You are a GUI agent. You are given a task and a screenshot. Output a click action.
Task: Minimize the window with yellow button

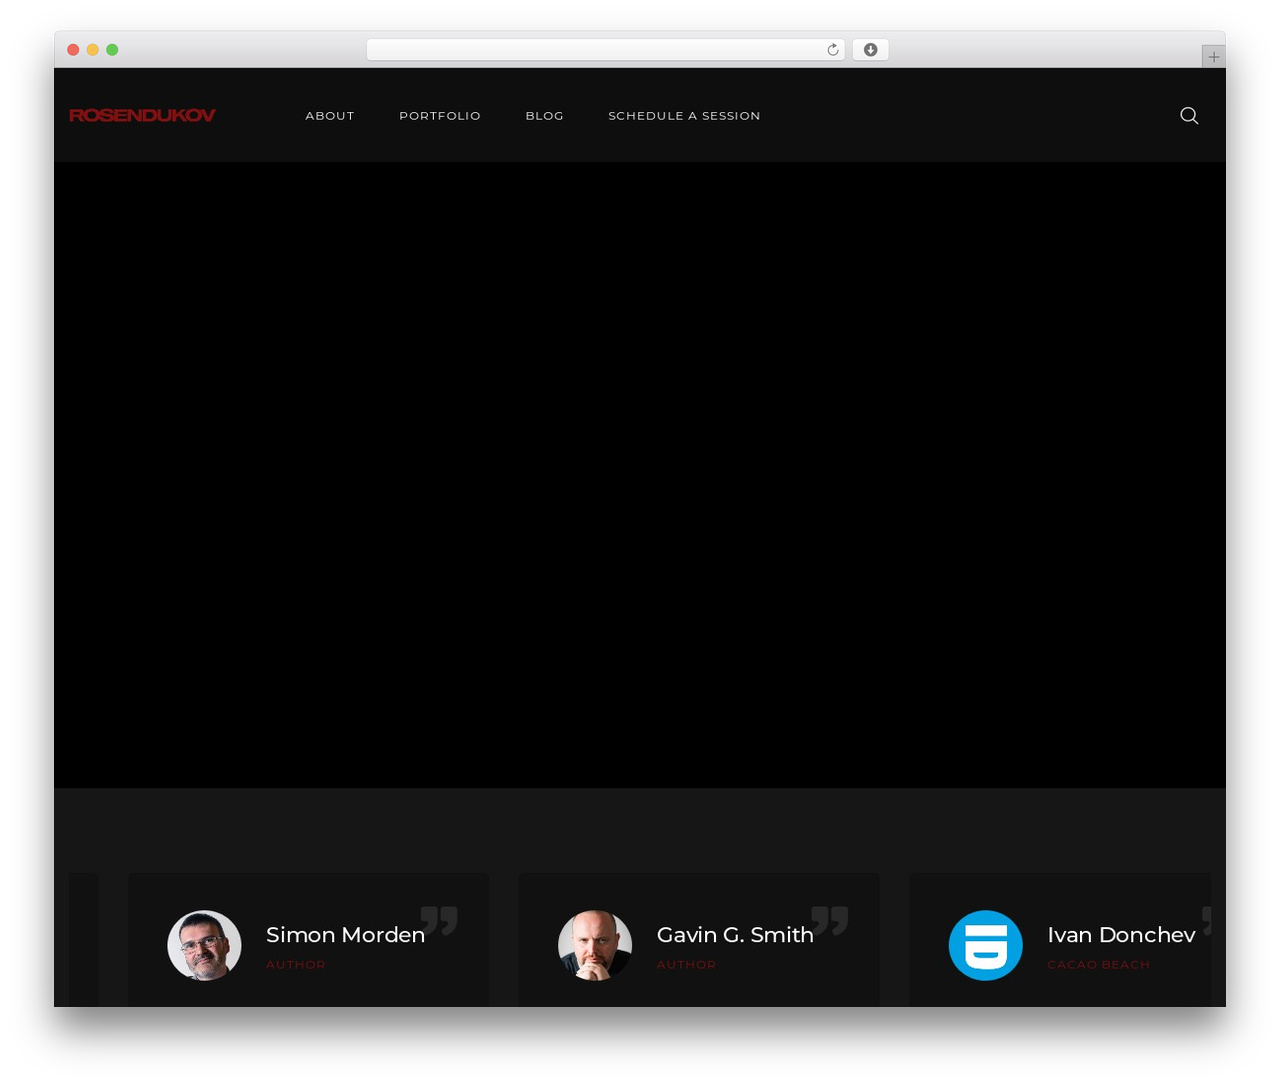93,50
